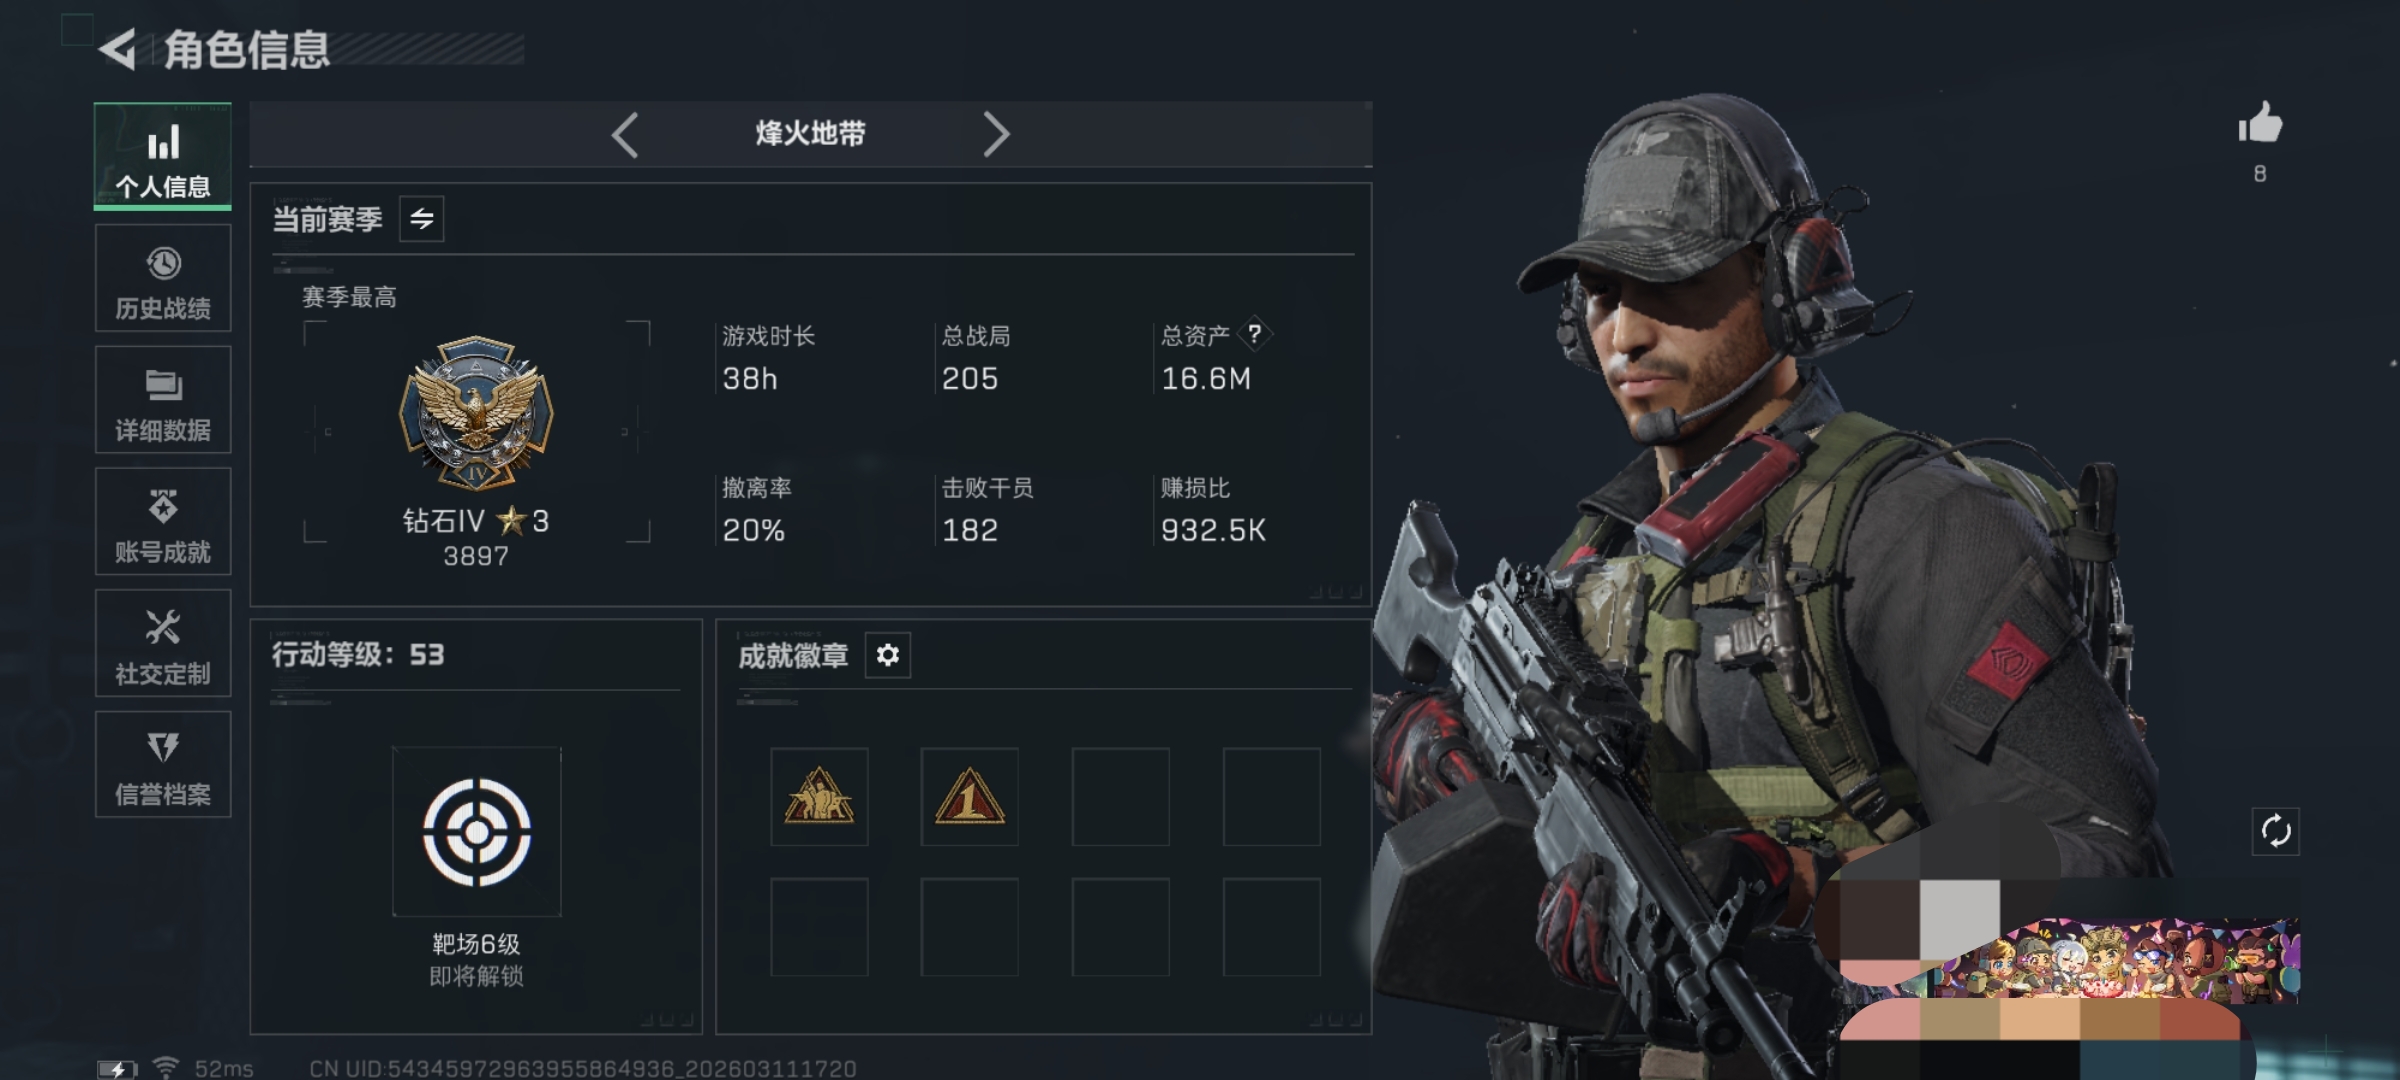Screen dimensions: 2400x1080
Task: Open the 信誉档案 tab
Action: (x=163, y=765)
